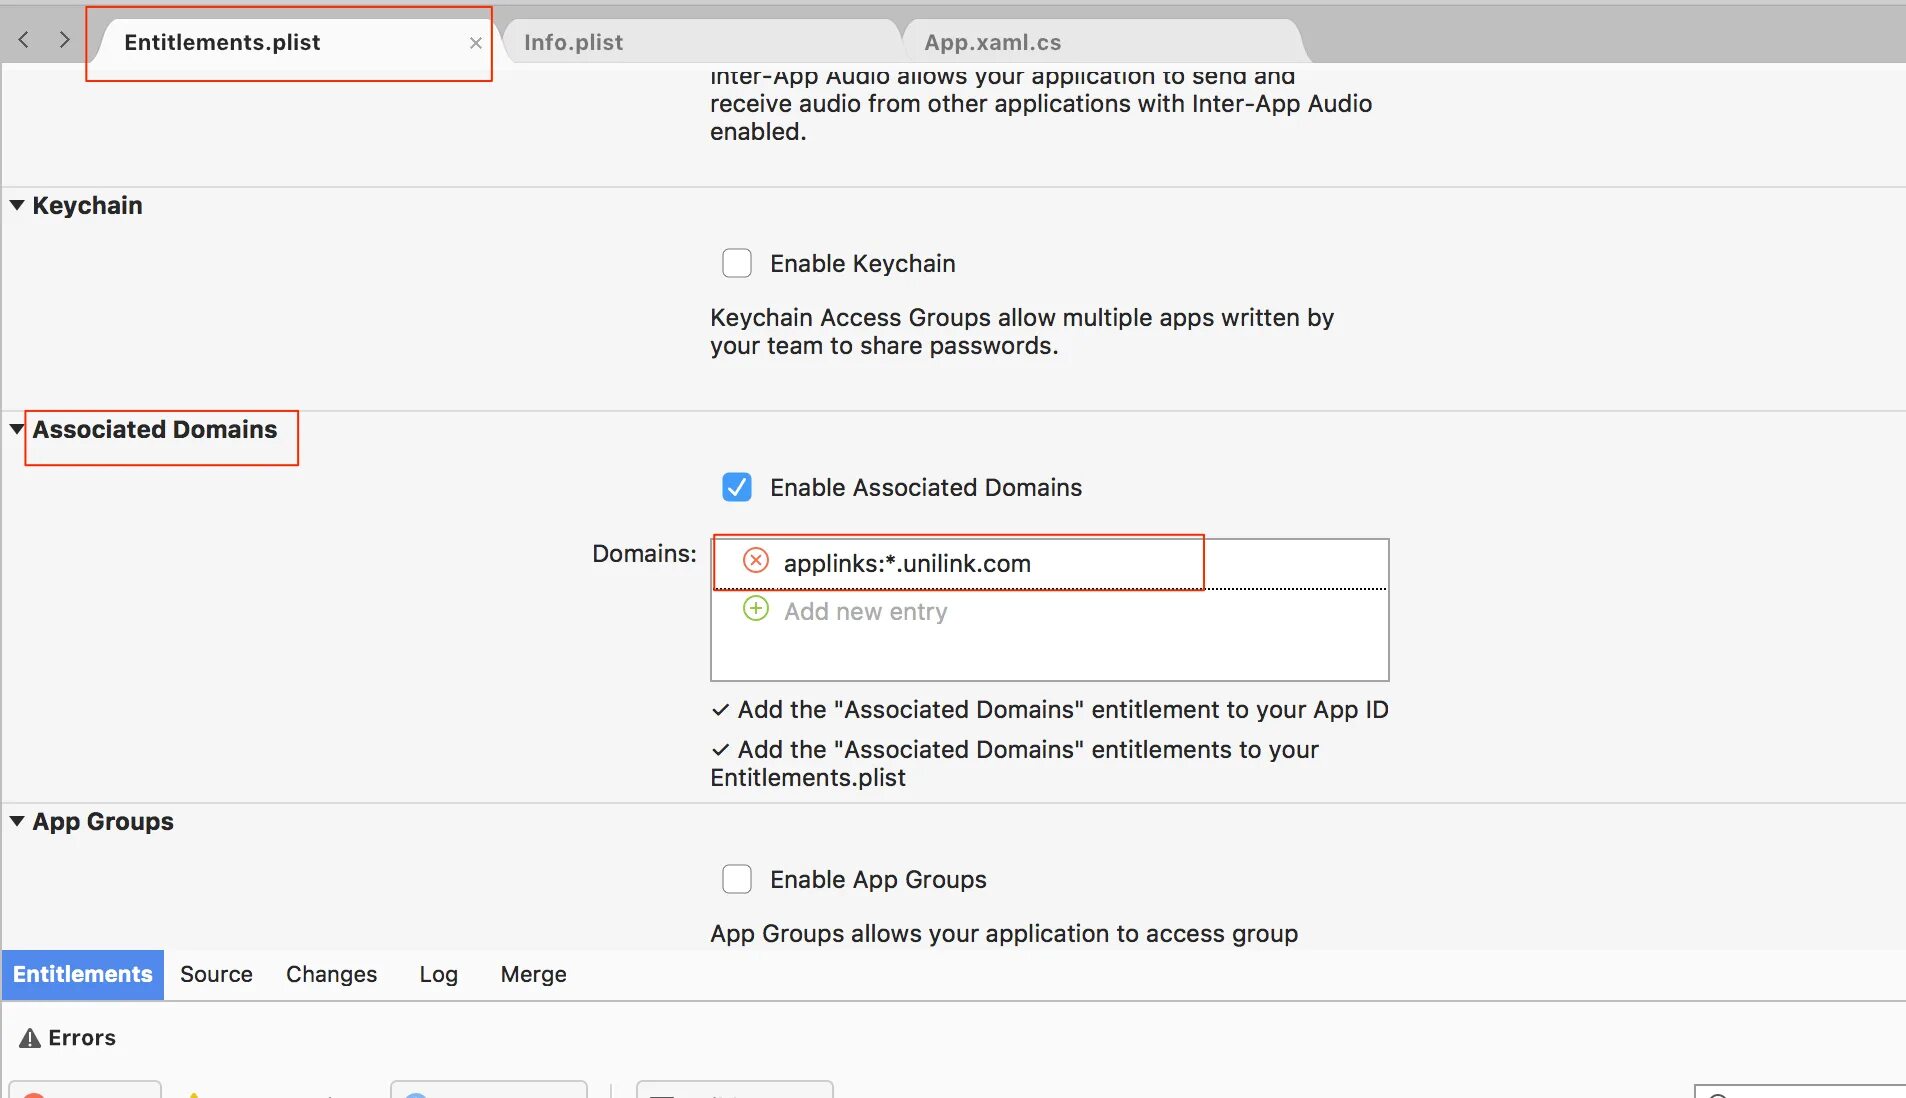Click the Errors warning triangle icon

[x=30, y=1038]
